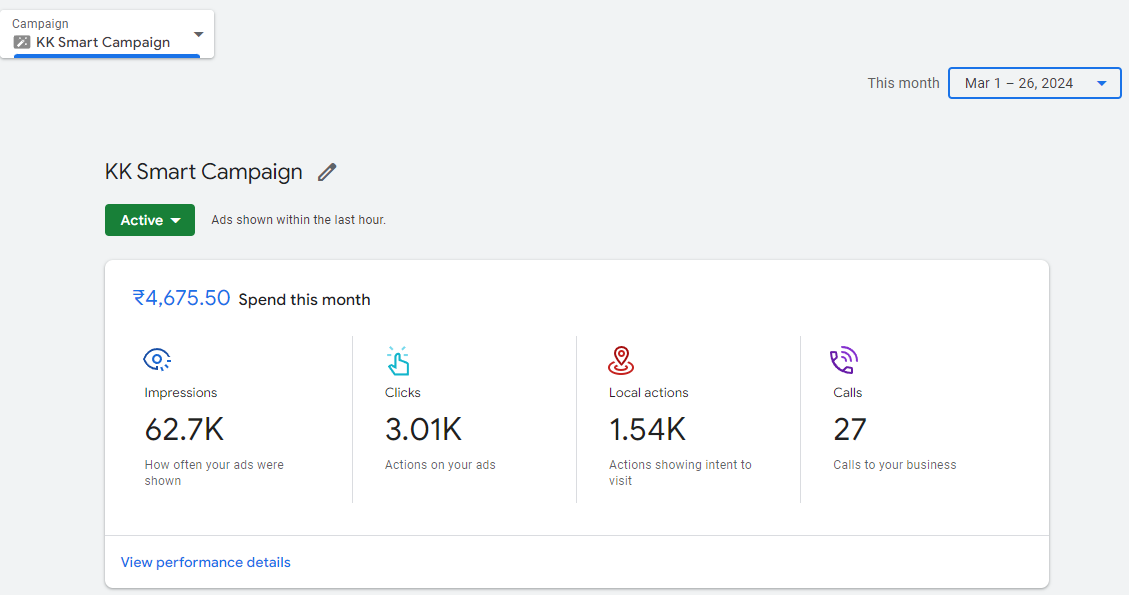Click the pencil icon to edit campaign name
The height and width of the screenshot is (595, 1129).
[327, 172]
